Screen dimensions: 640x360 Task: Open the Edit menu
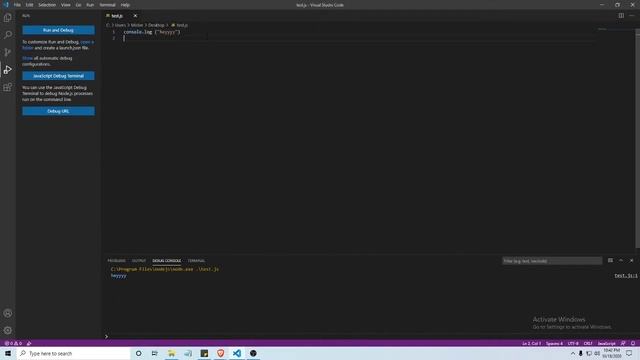point(29,5)
